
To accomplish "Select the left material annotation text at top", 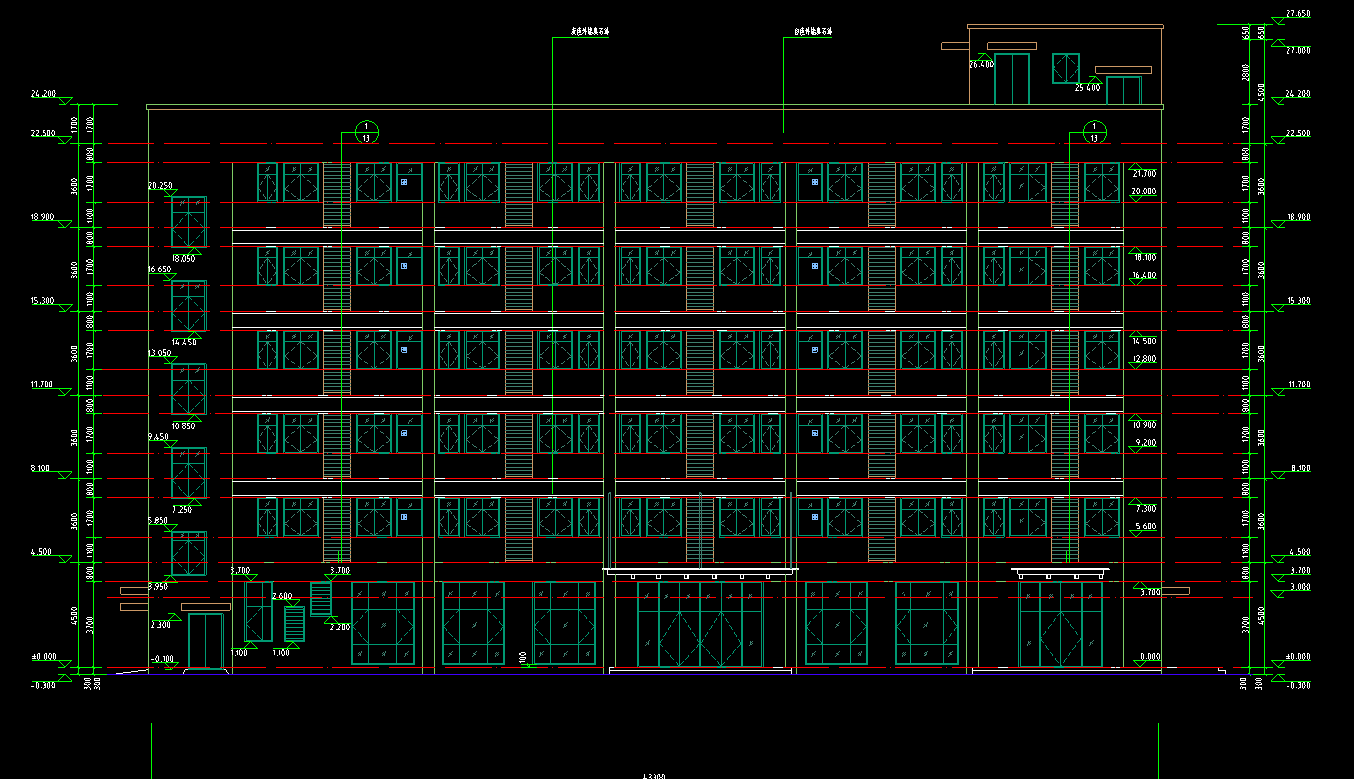I will pos(590,32).
